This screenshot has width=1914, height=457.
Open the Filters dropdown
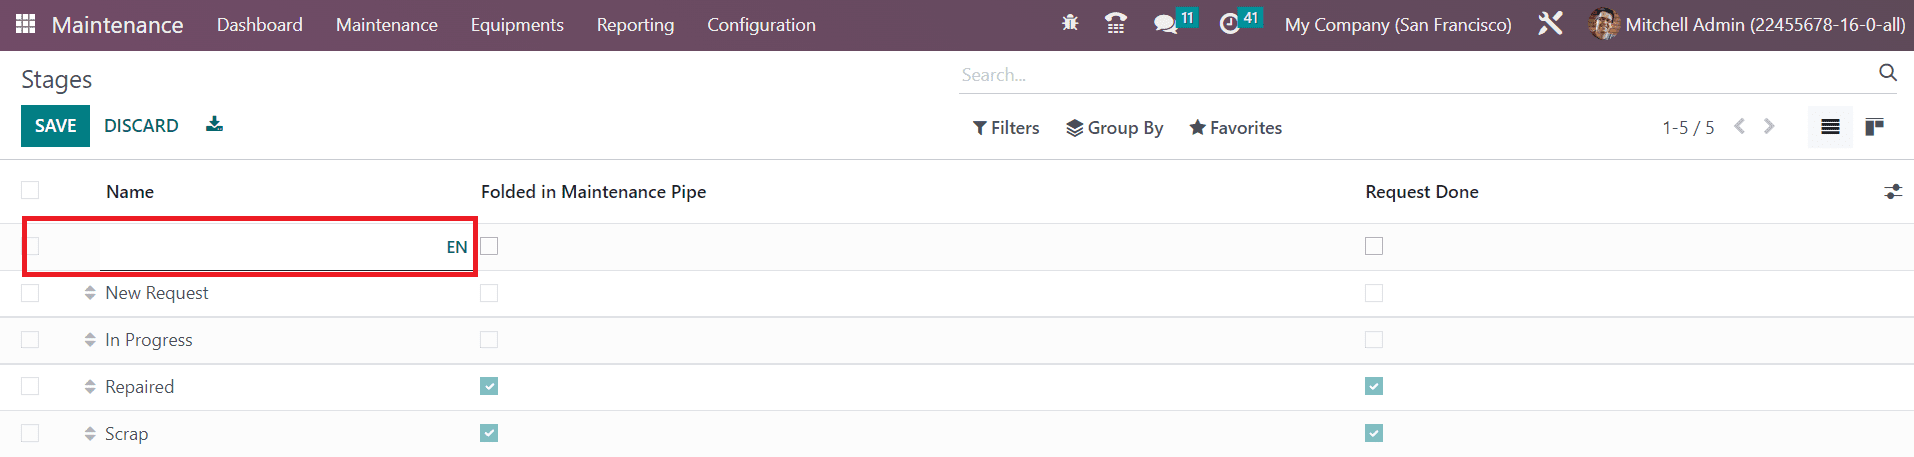point(1006,128)
